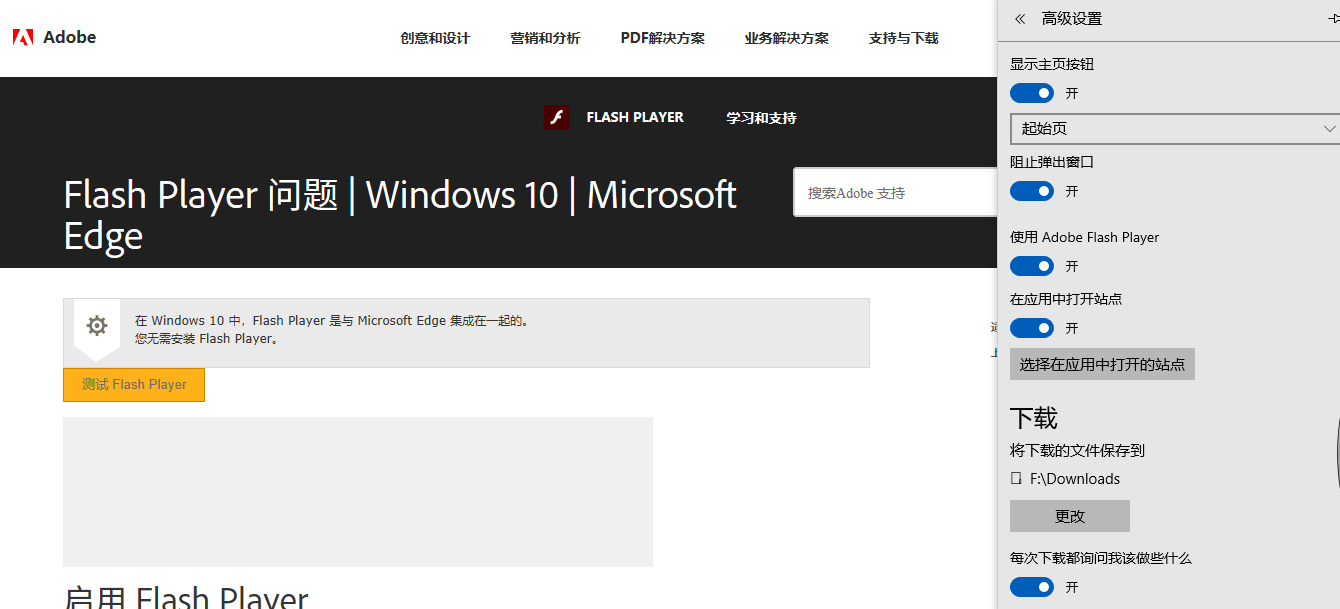Click the red Flash Player product icon
This screenshot has height=609, width=1340.
(556, 117)
